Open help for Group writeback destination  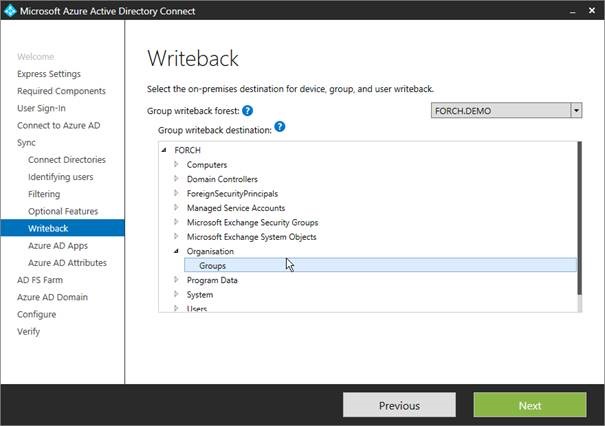click(x=280, y=127)
